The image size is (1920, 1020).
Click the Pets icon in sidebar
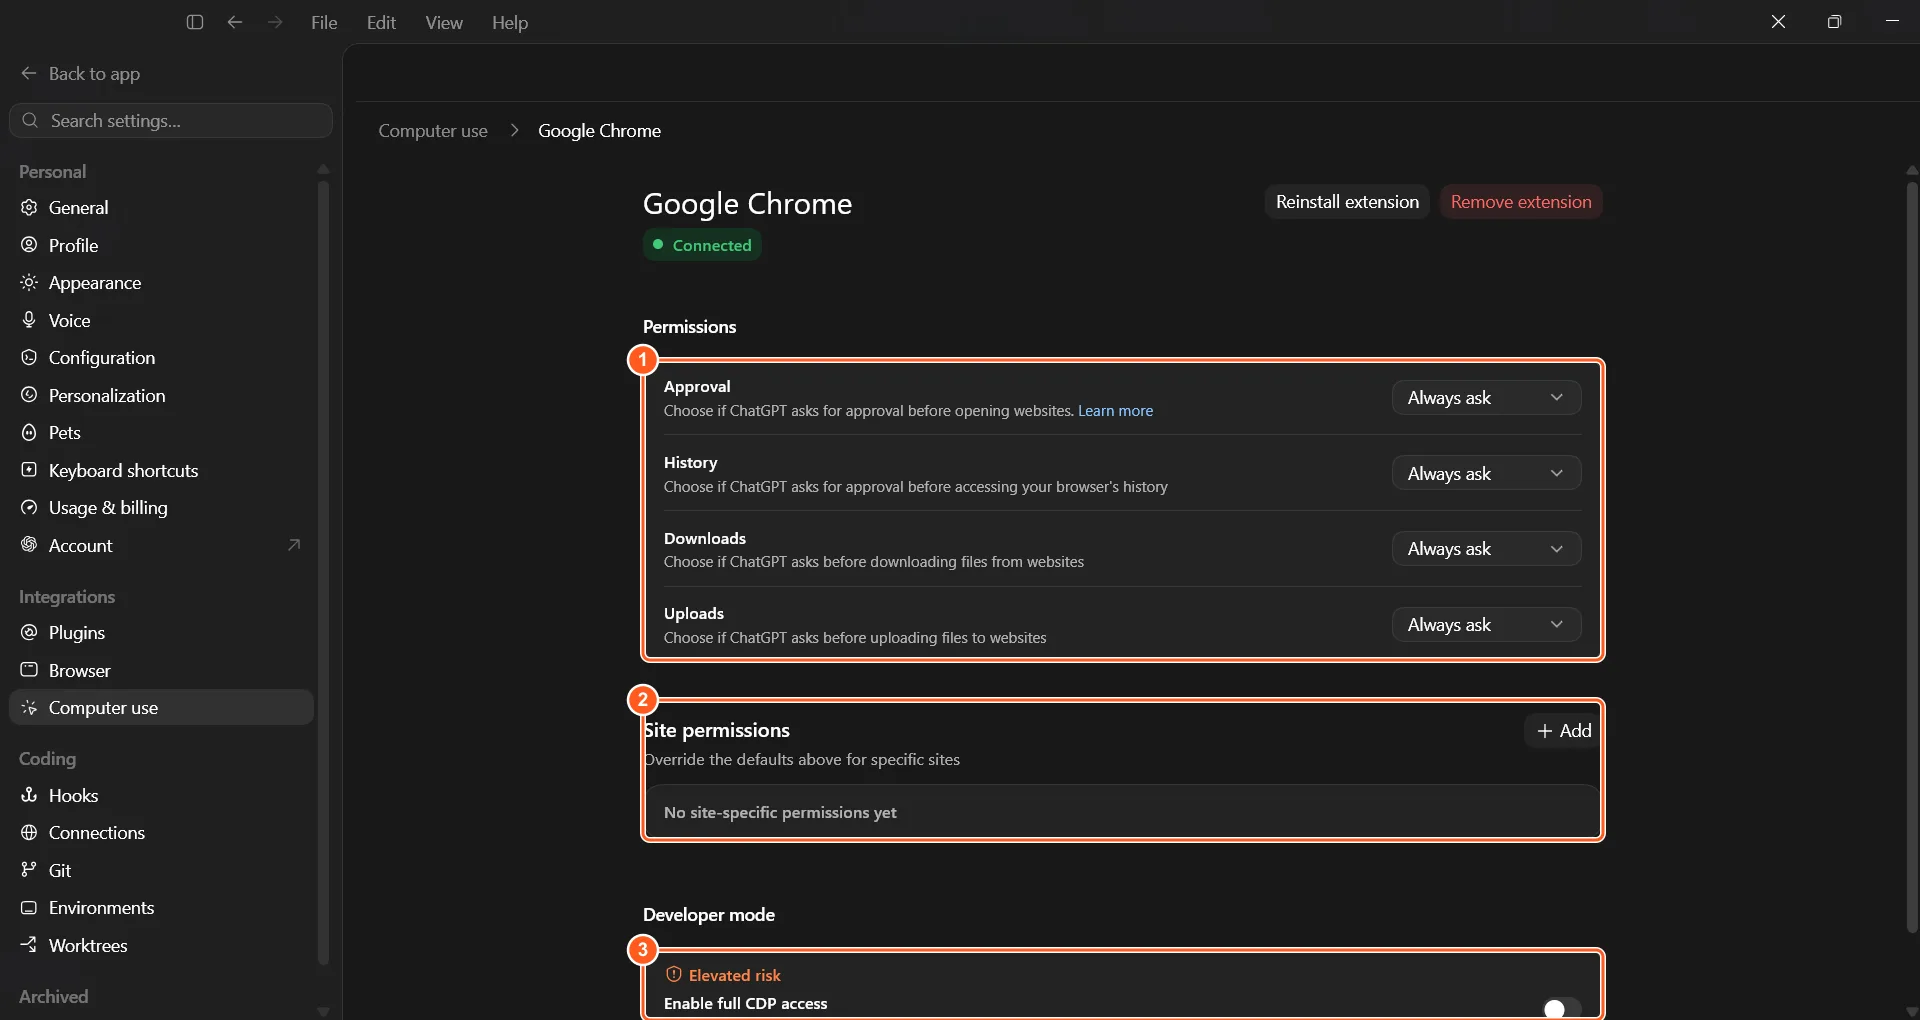tap(29, 432)
